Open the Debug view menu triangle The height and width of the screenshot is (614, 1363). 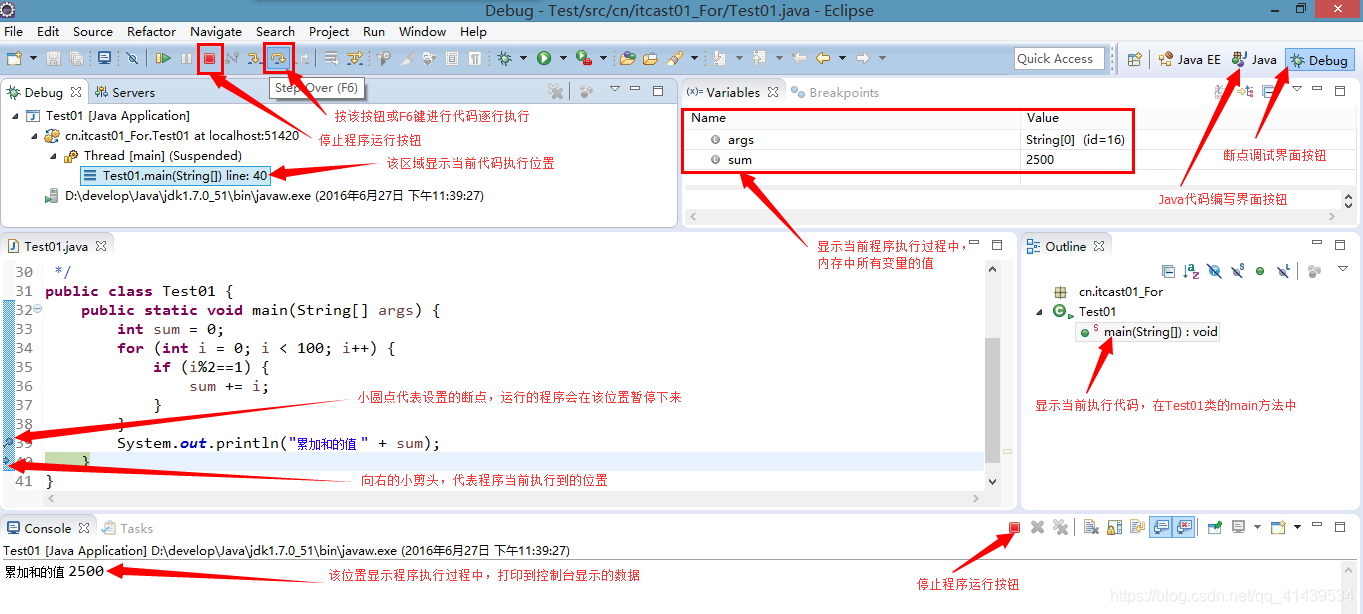click(x=615, y=90)
